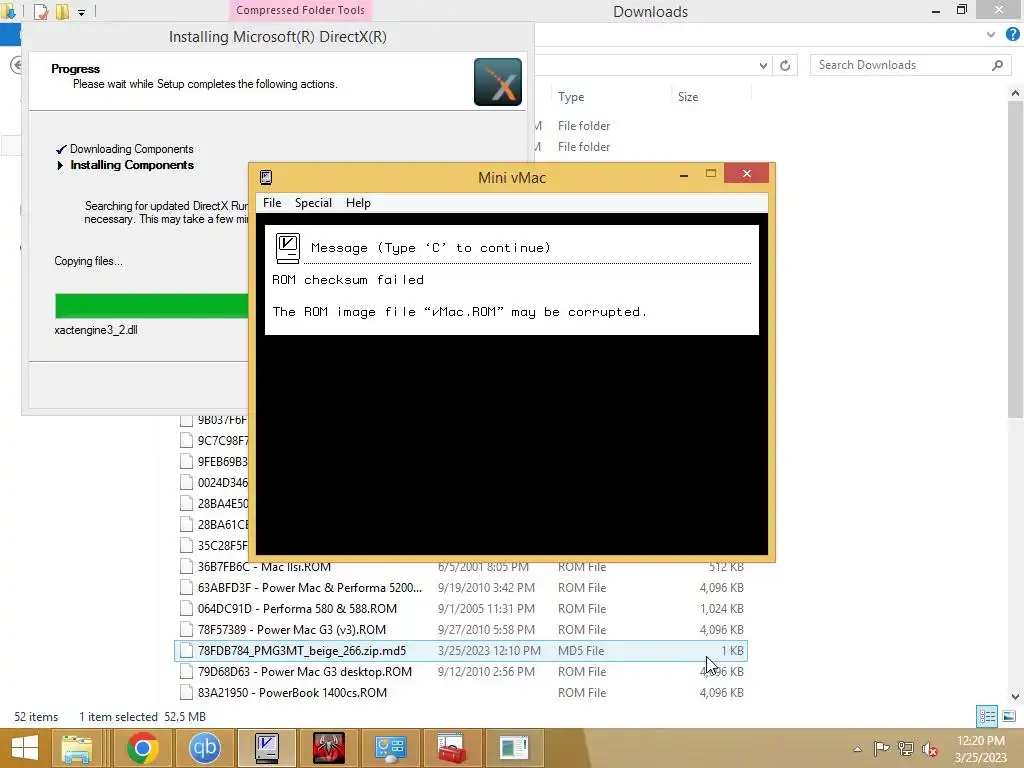Select the 36B7FB6C - Mac IIsi.ROM file
Screen dimensions: 1024x768
pos(460,567)
